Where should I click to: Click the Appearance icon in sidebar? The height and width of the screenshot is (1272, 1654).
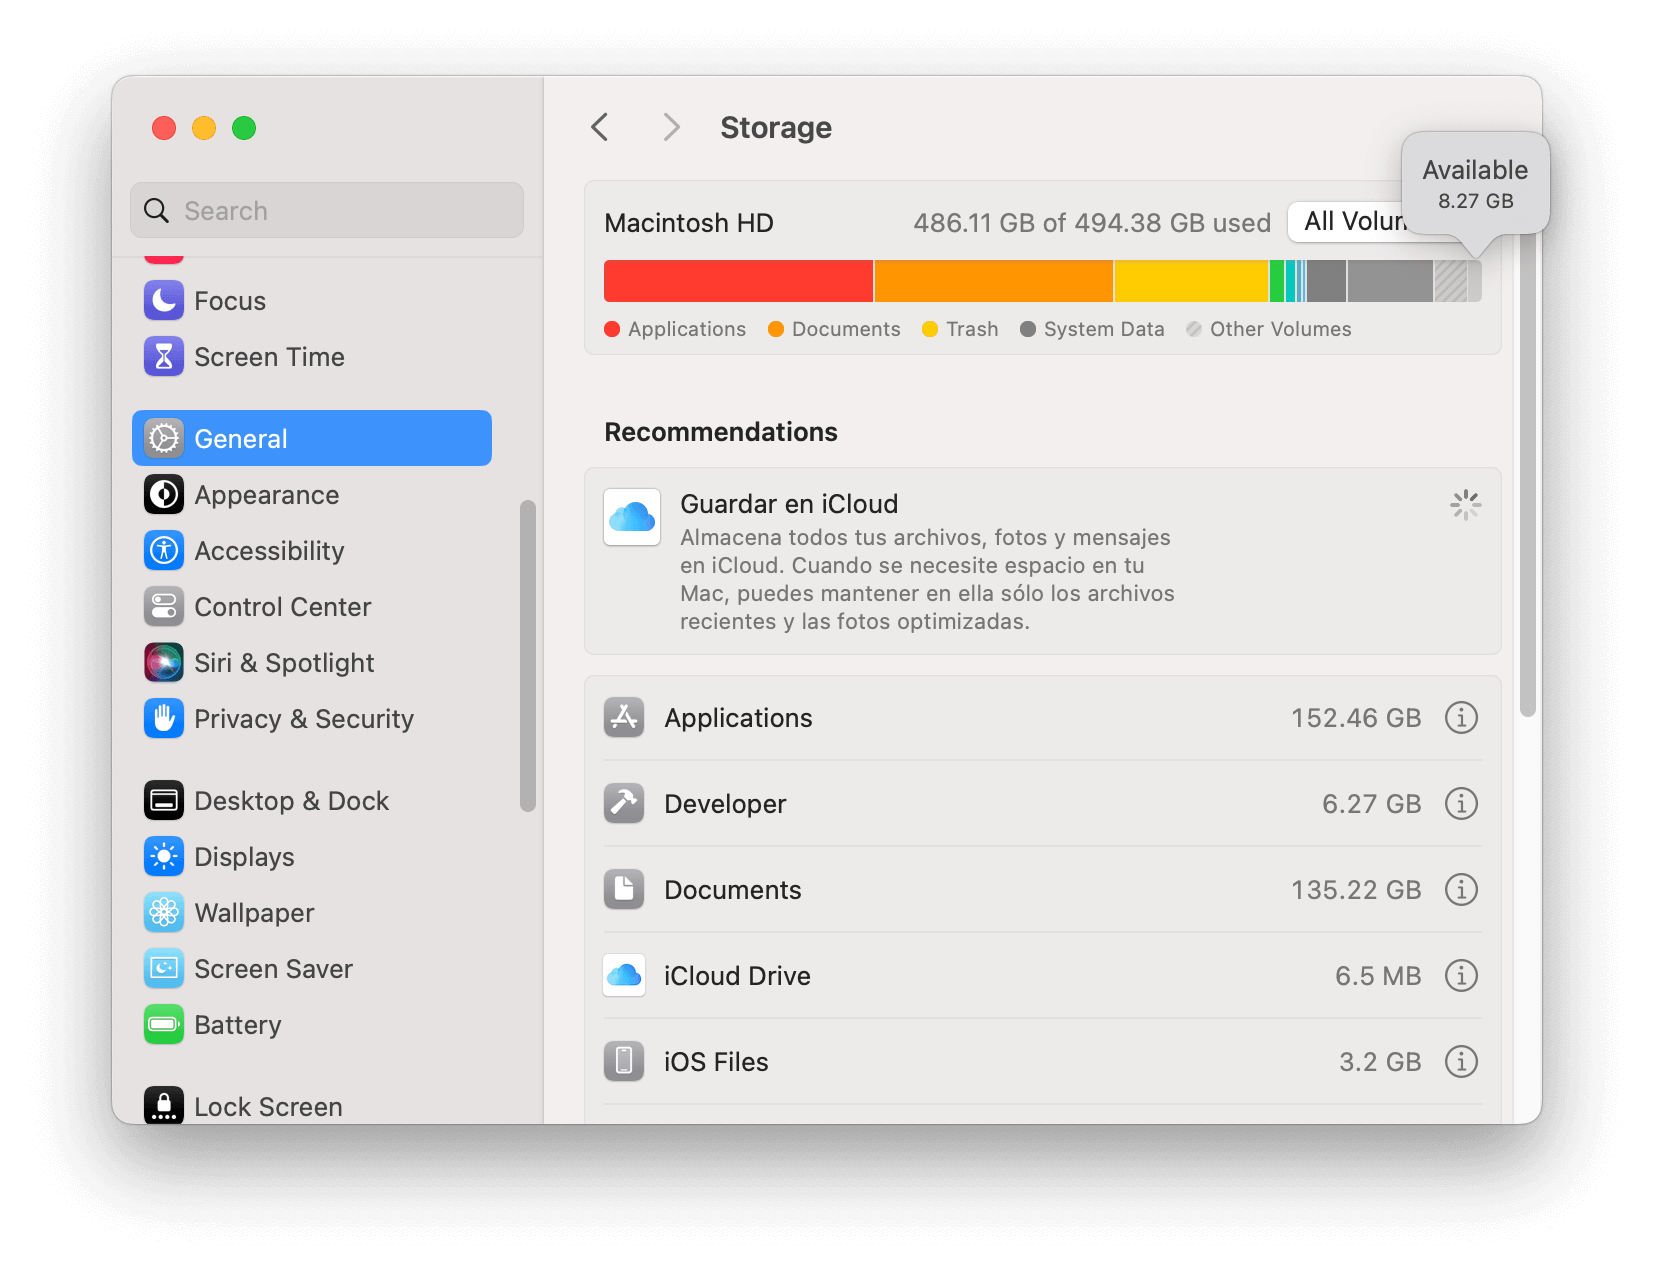point(164,494)
